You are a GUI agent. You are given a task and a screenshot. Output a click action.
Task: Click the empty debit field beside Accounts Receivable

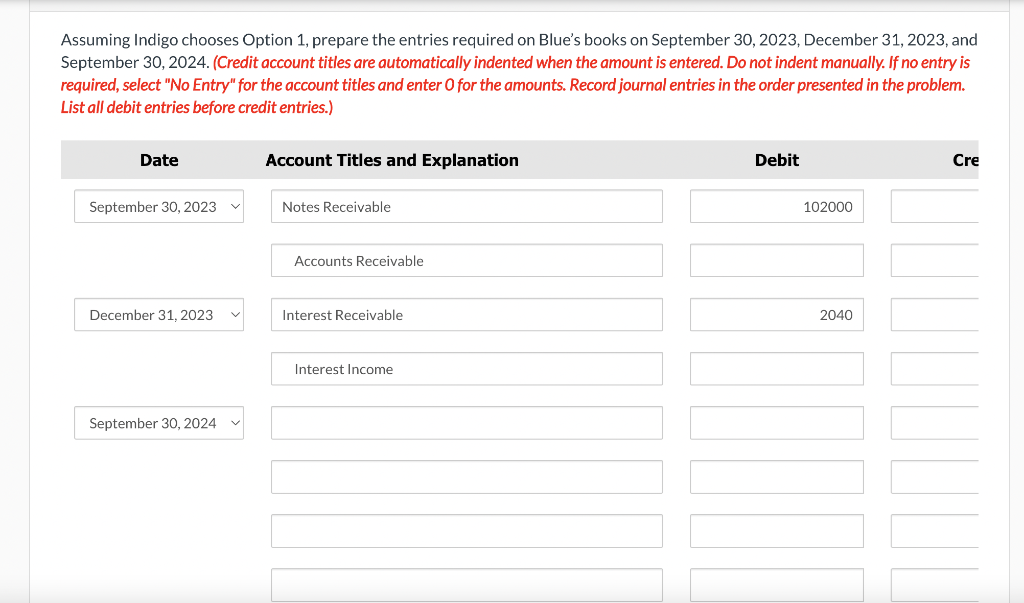click(776, 260)
